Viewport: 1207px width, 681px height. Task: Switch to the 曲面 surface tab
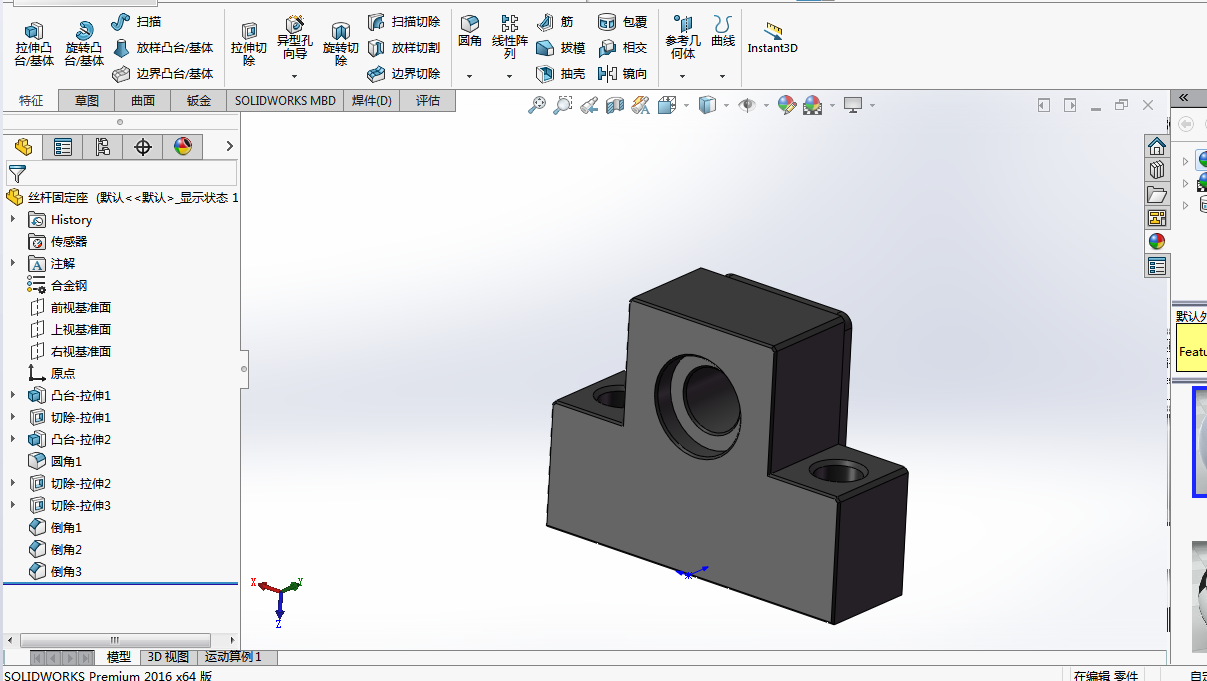[143, 100]
